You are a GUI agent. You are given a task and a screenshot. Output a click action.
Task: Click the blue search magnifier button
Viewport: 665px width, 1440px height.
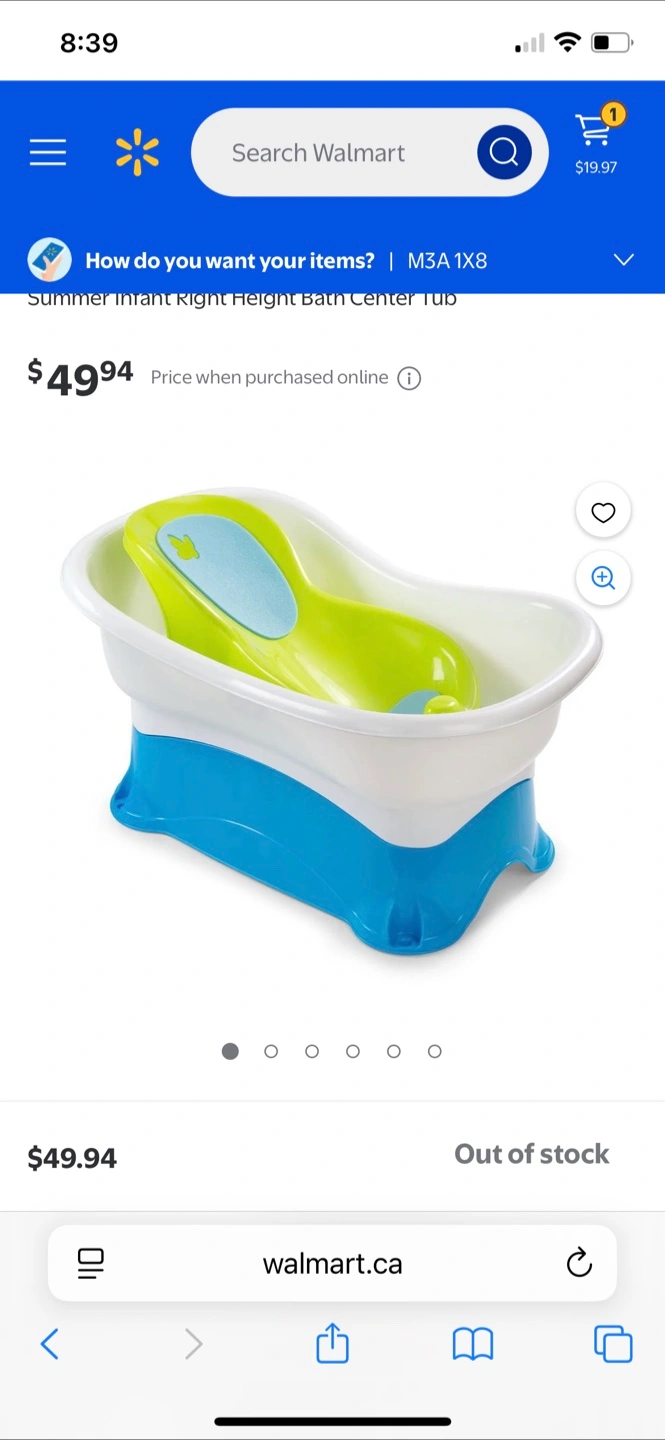pos(504,153)
